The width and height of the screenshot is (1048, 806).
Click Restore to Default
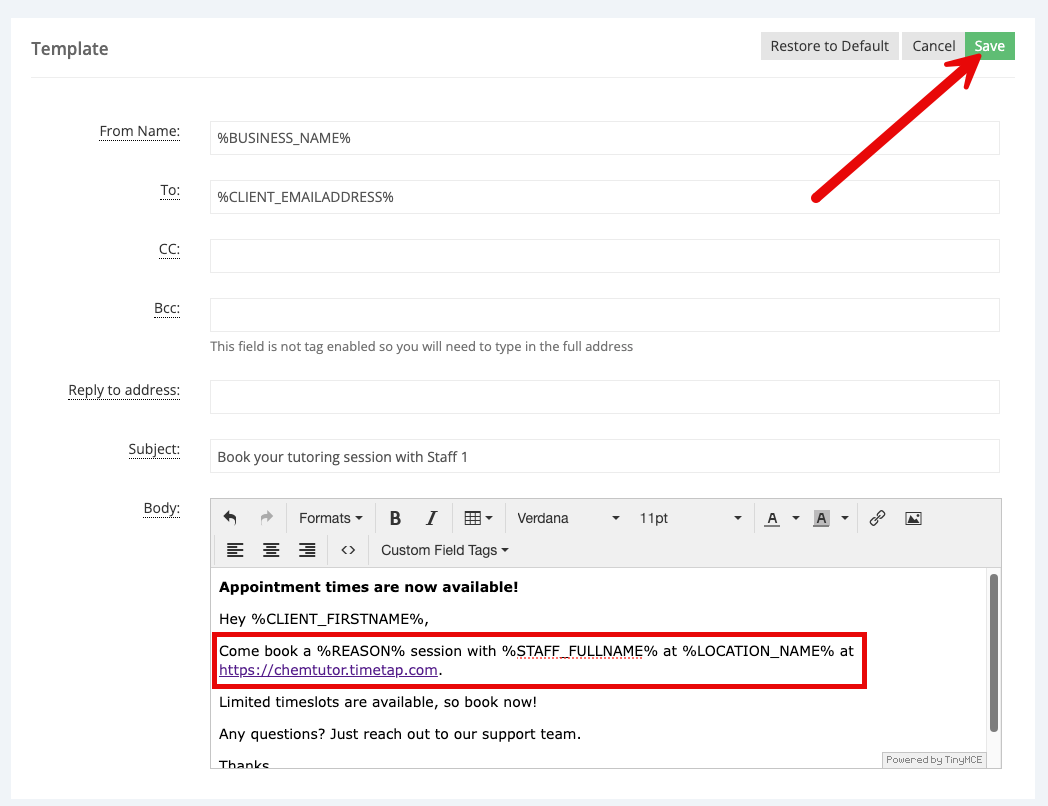pyautogui.click(x=829, y=46)
